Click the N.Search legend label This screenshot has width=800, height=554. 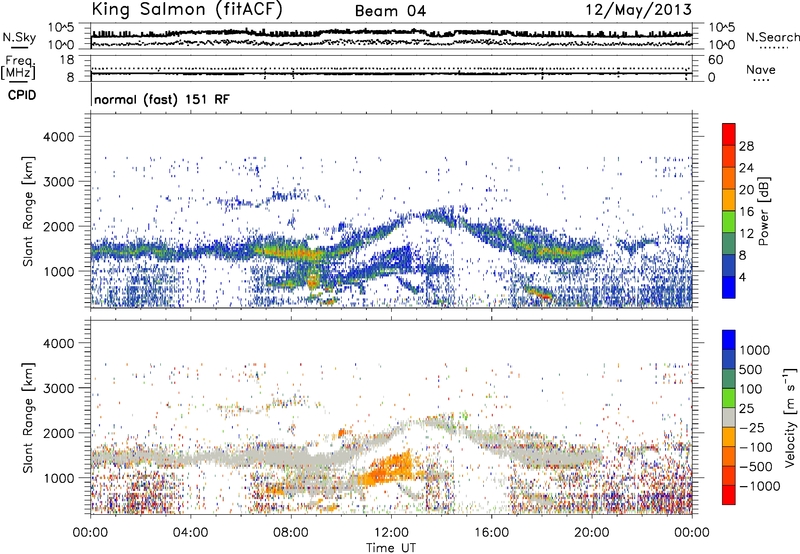(x=773, y=37)
